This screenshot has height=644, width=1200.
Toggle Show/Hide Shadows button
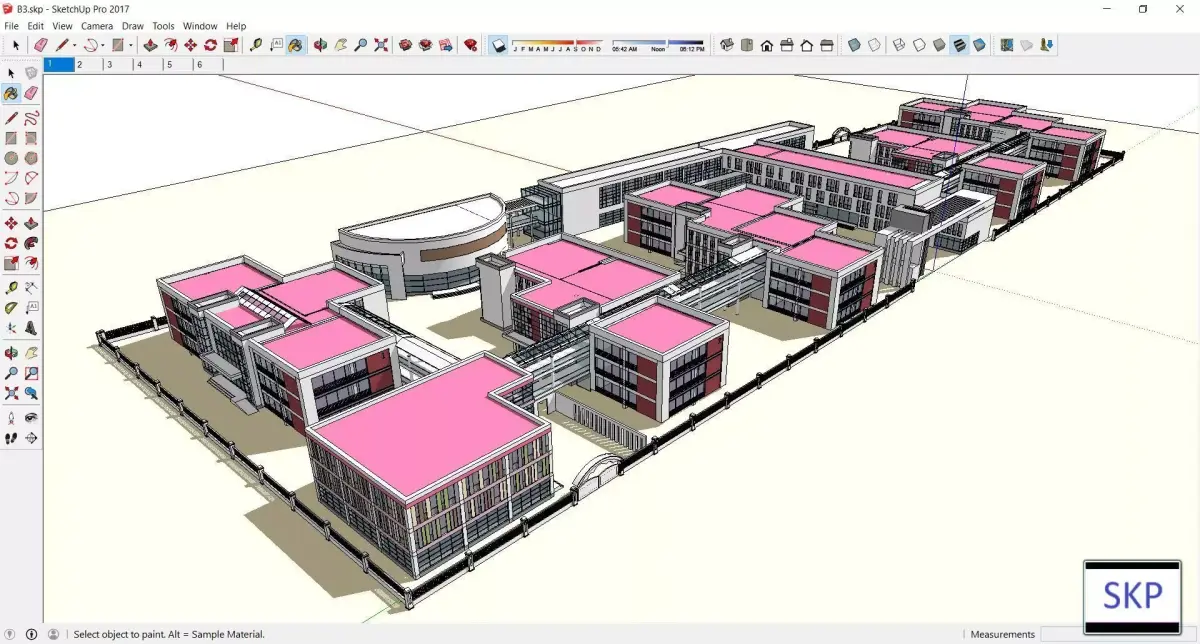pyautogui.click(x=499, y=45)
